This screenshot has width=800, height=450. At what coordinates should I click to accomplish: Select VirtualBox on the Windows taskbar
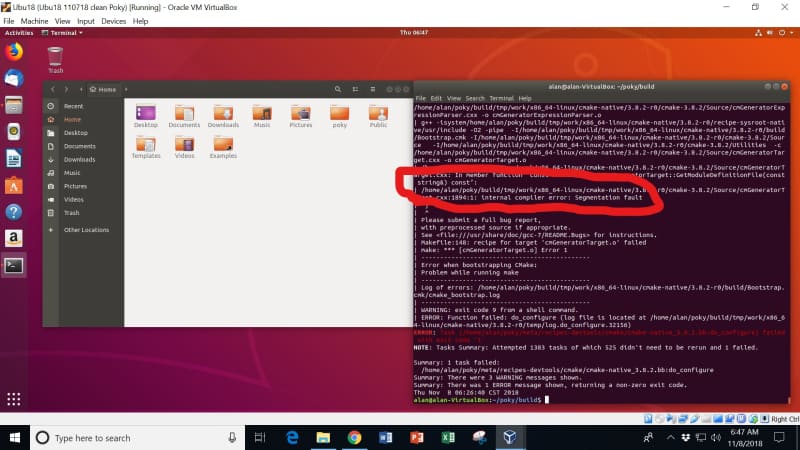510,438
